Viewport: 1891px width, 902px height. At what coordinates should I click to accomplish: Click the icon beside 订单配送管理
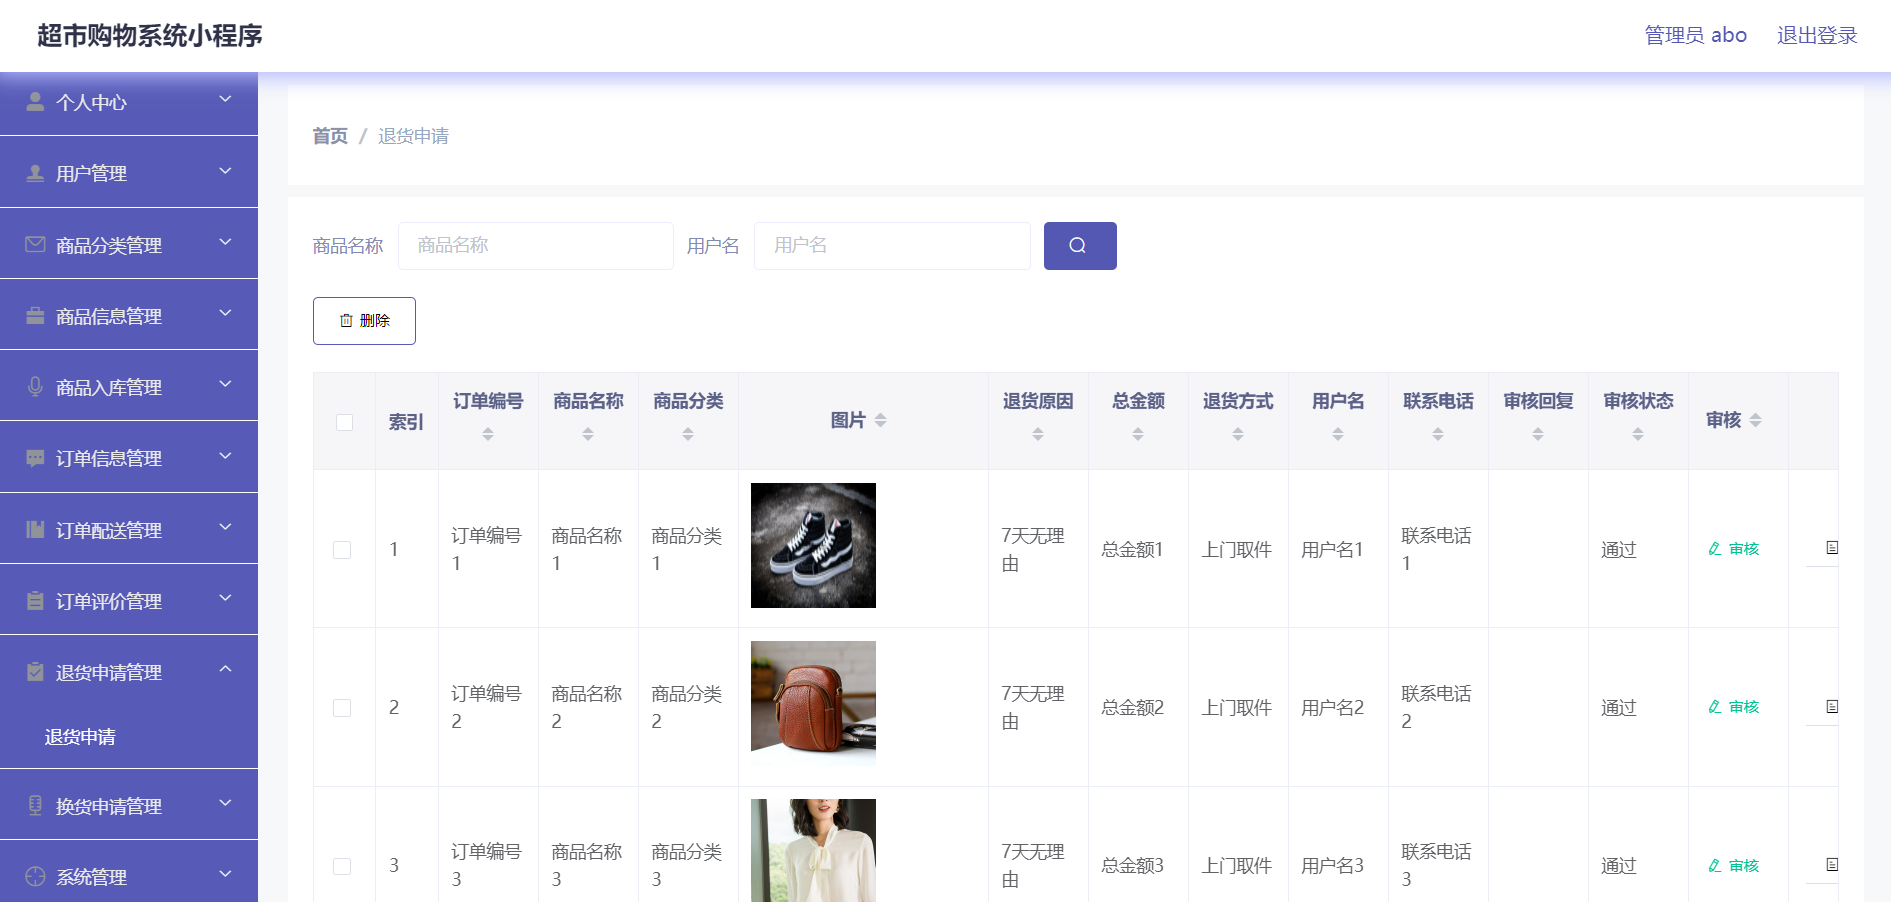point(35,530)
